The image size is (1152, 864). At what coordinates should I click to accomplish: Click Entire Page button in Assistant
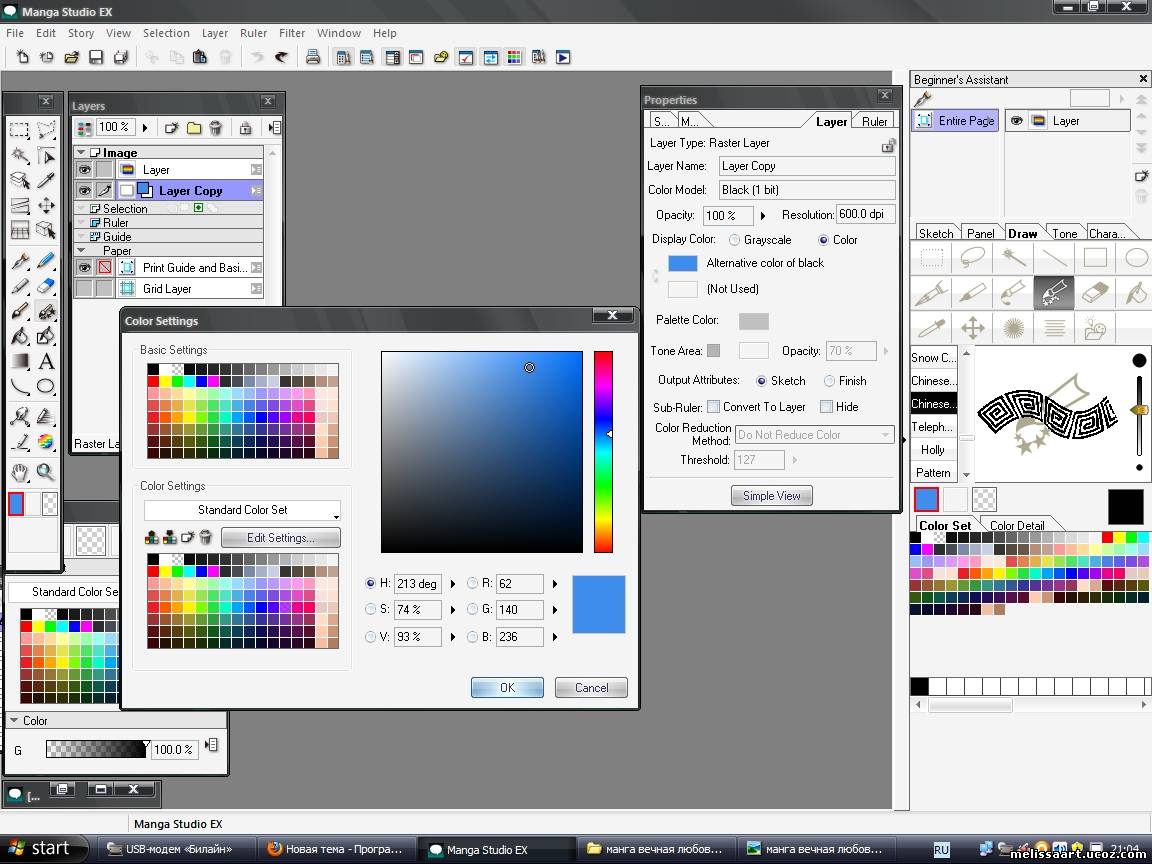[x=956, y=120]
